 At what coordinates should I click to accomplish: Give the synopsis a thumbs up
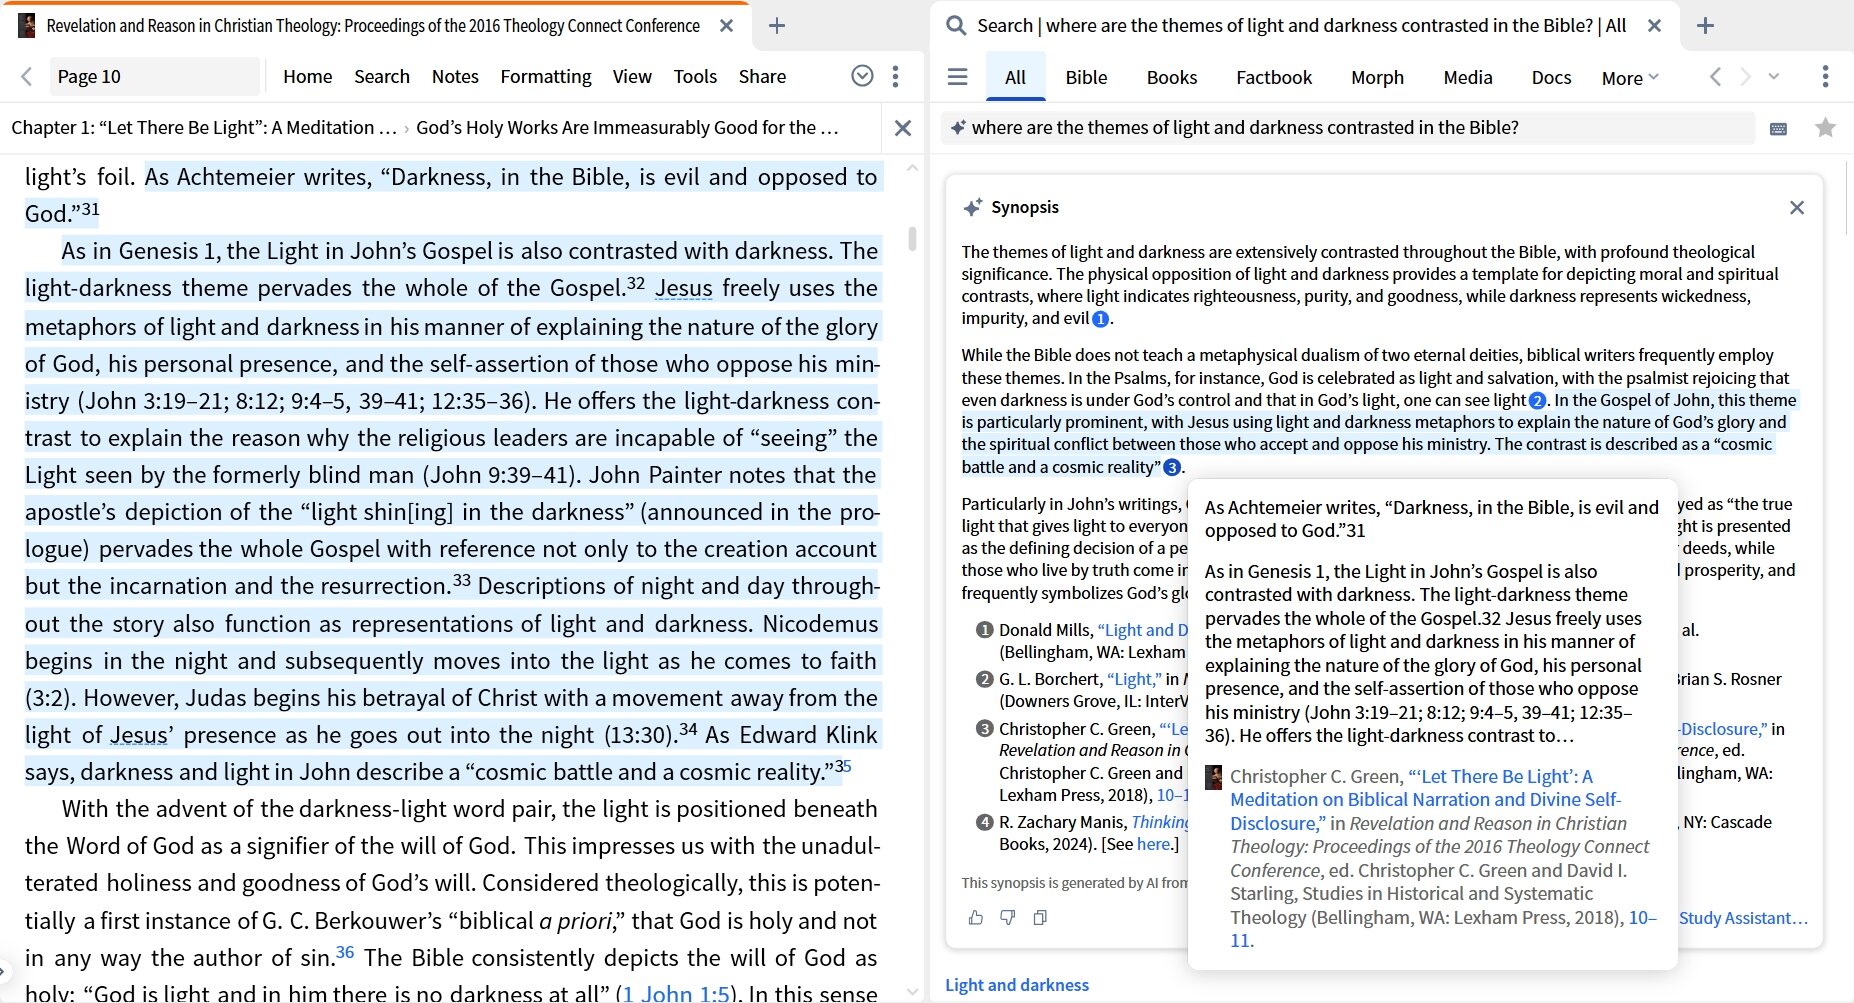click(x=976, y=917)
